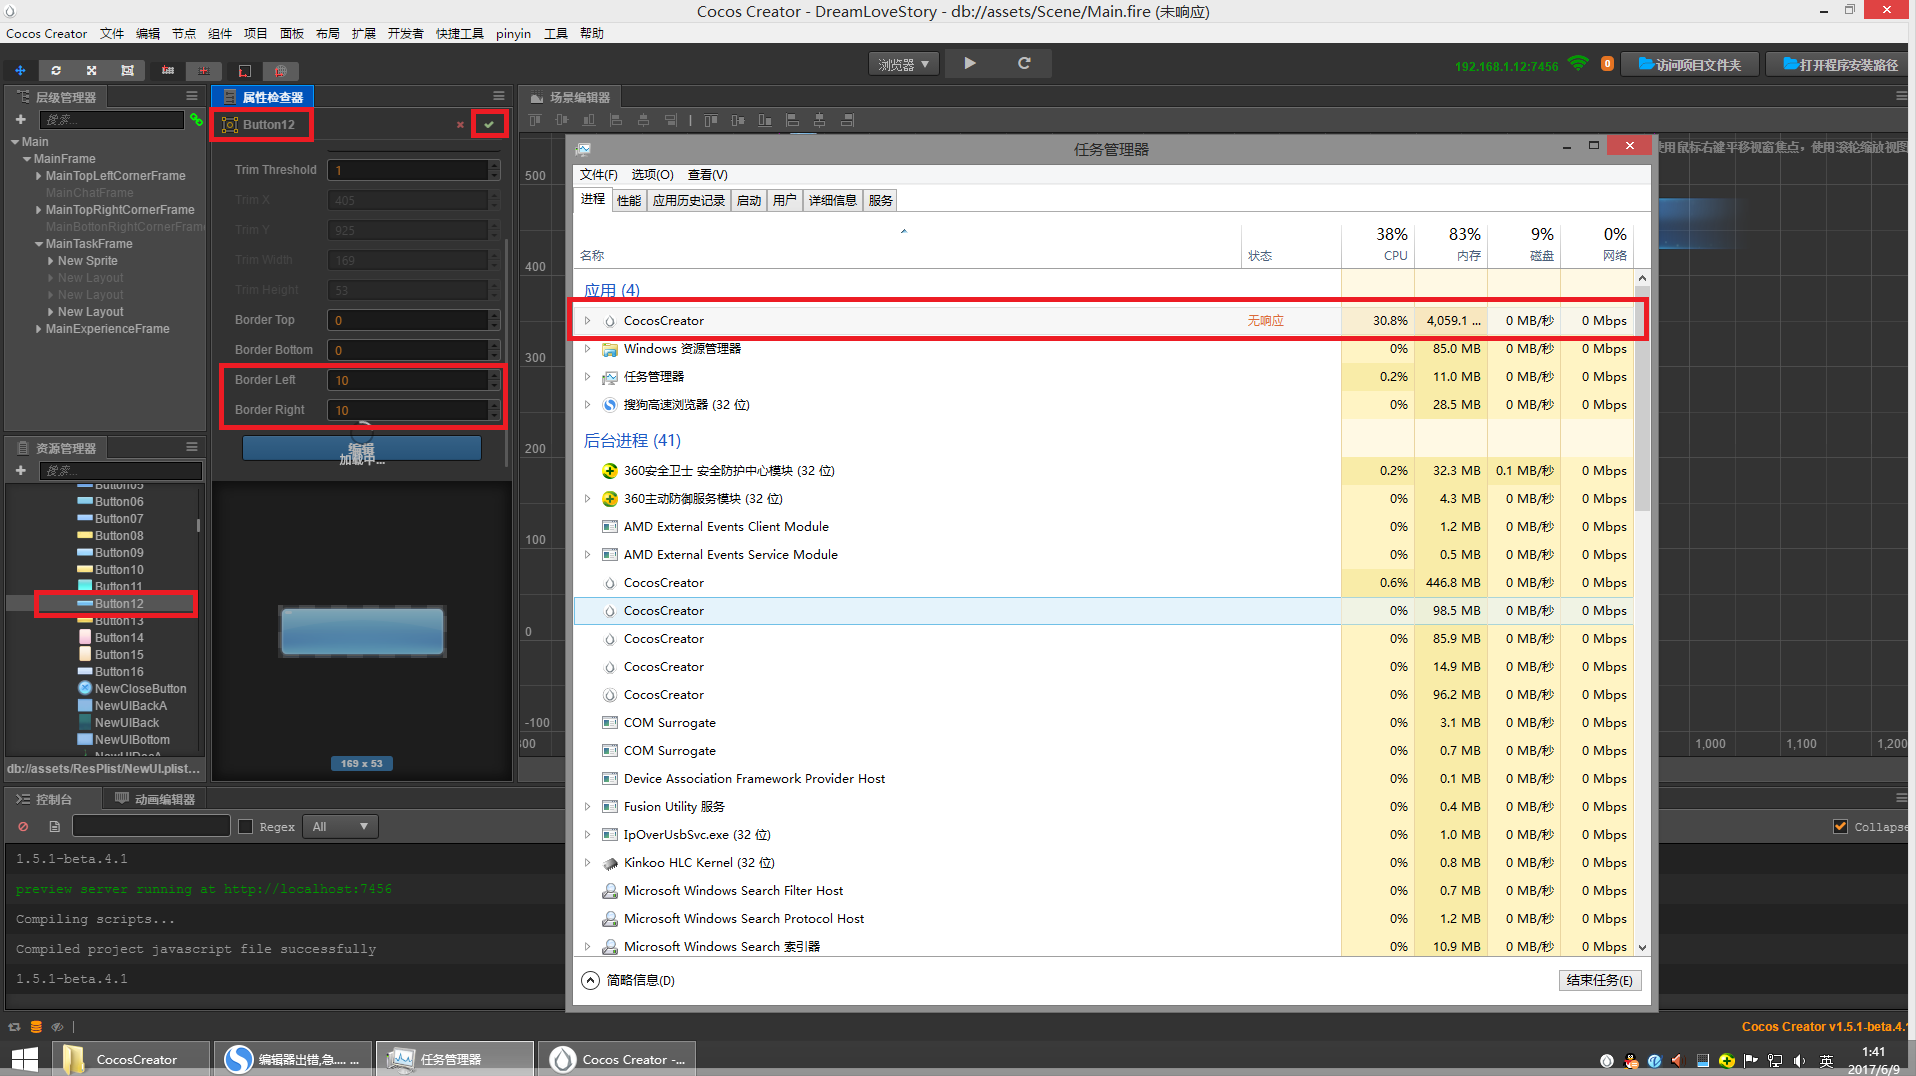This screenshot has height=1076, width=1916.
Task: Click the green checkmark apply button
Action: tap(489, 124)
